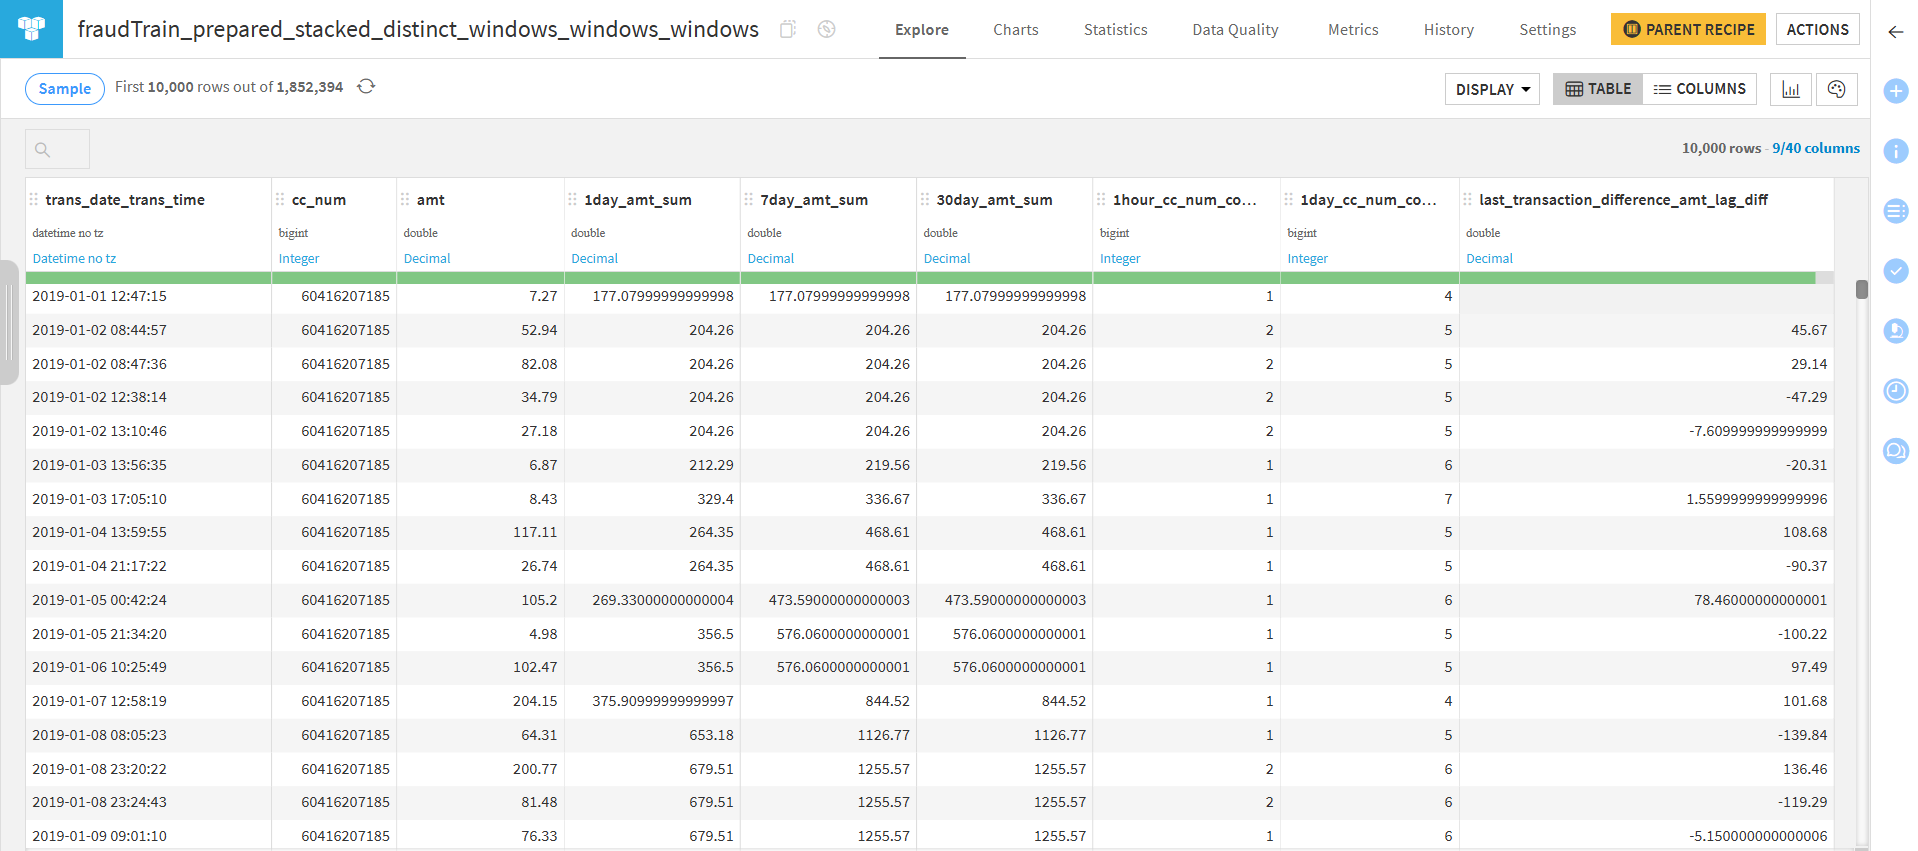Open the Settings tab

tap(1548, 30)
